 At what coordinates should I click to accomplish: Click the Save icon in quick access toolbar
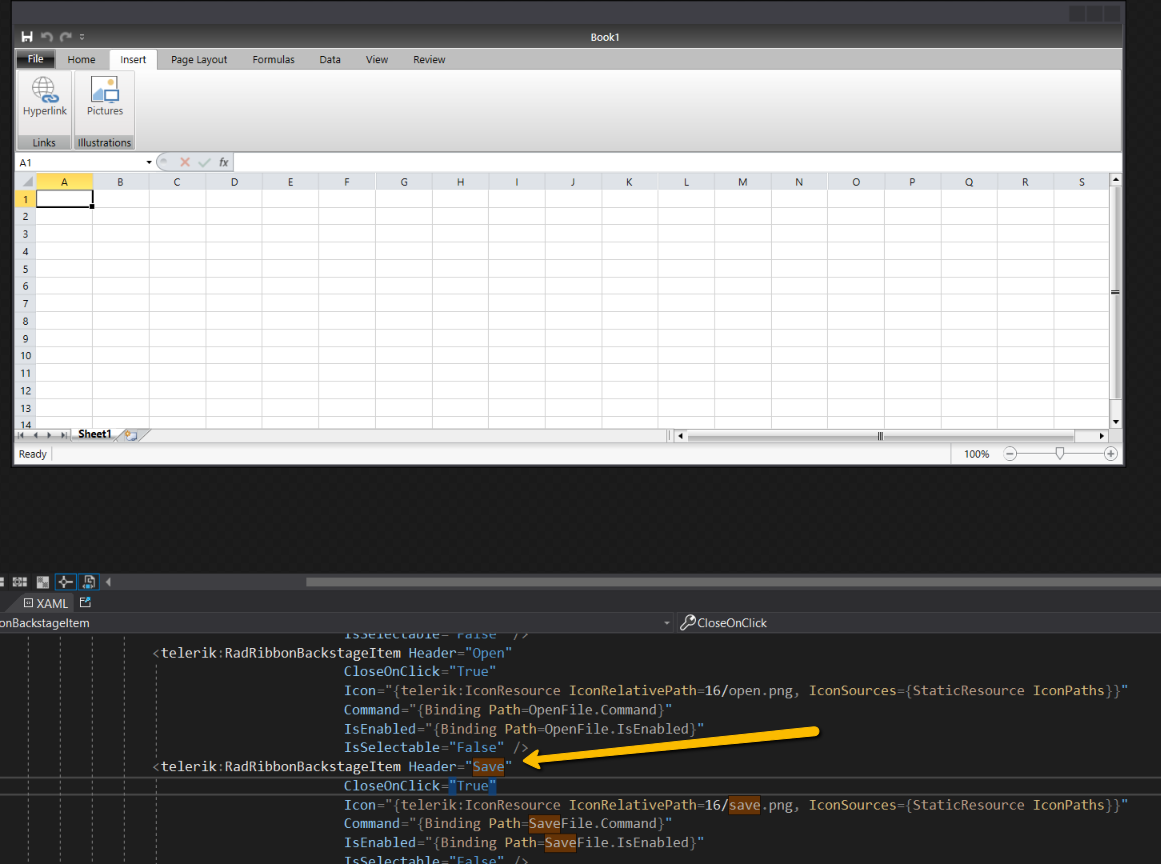(27, 37)
